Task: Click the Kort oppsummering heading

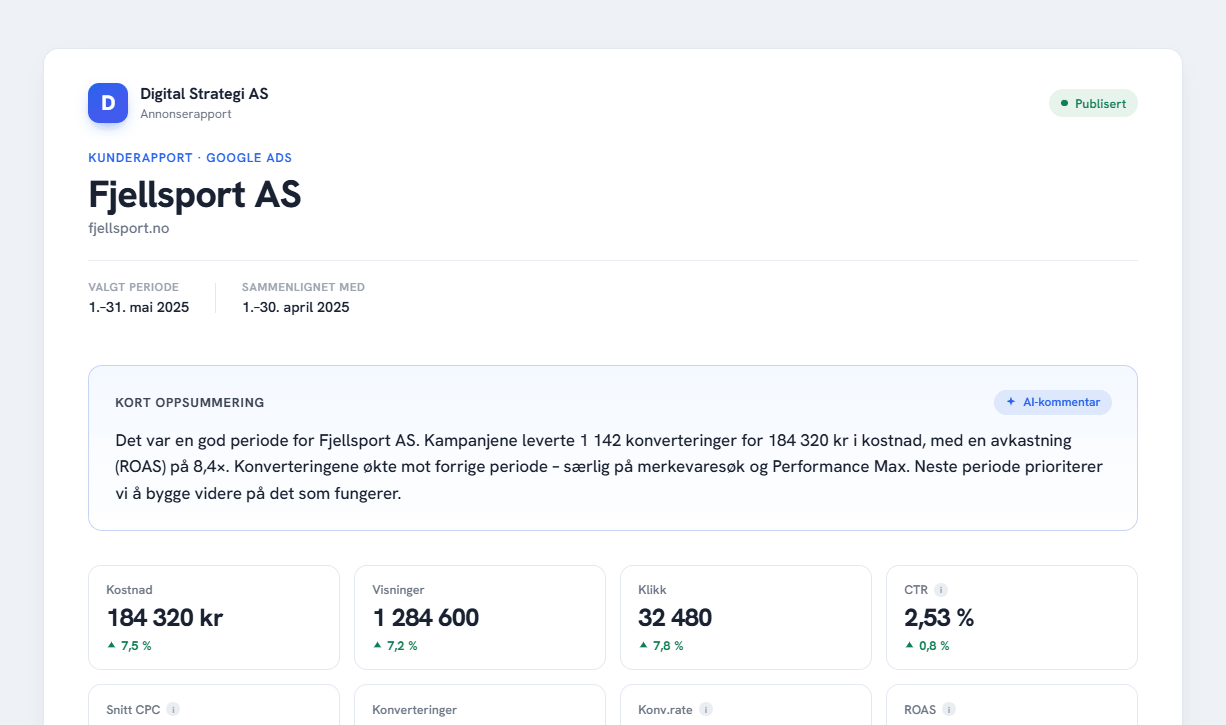Action: (x=190, y=403)
